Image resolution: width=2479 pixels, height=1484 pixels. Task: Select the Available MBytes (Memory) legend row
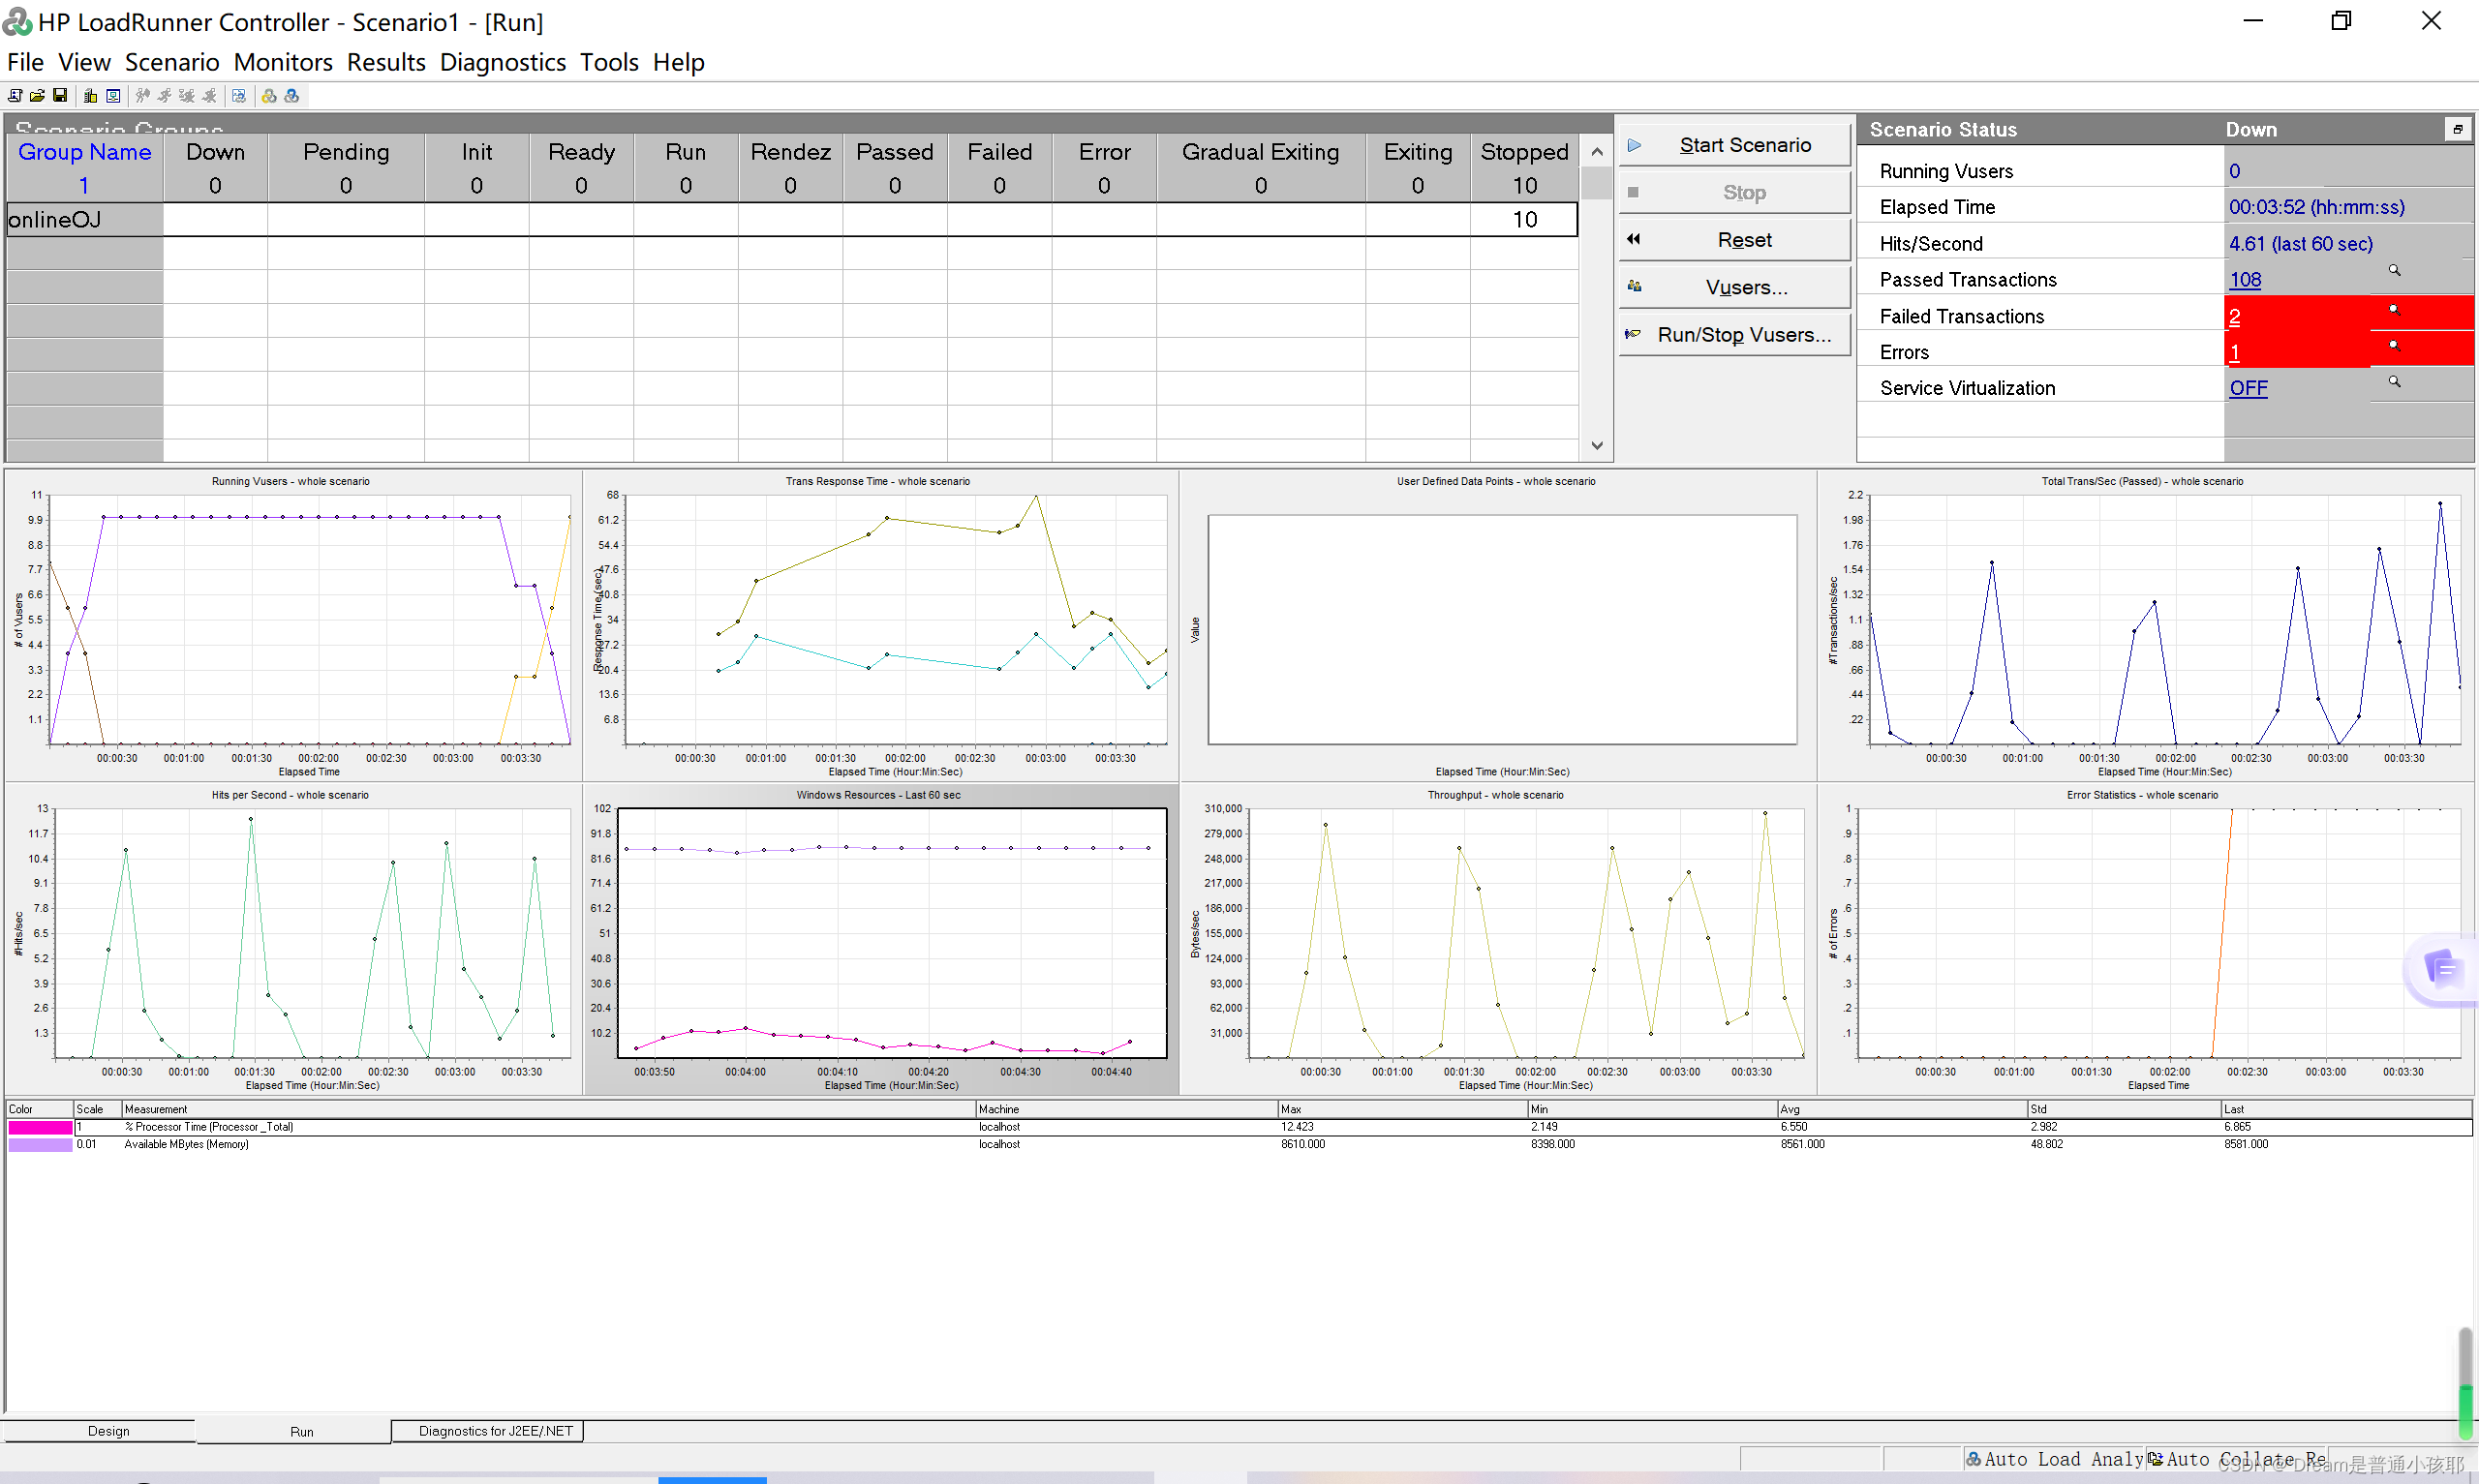[1239, 1145]
